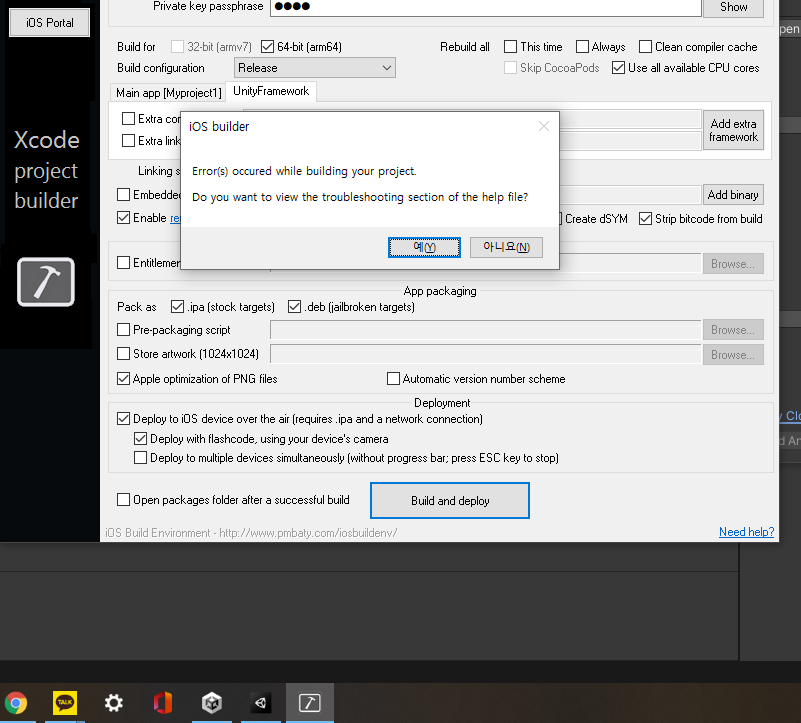
Task: Click the 아니요(N) No button
Action: 506,247
